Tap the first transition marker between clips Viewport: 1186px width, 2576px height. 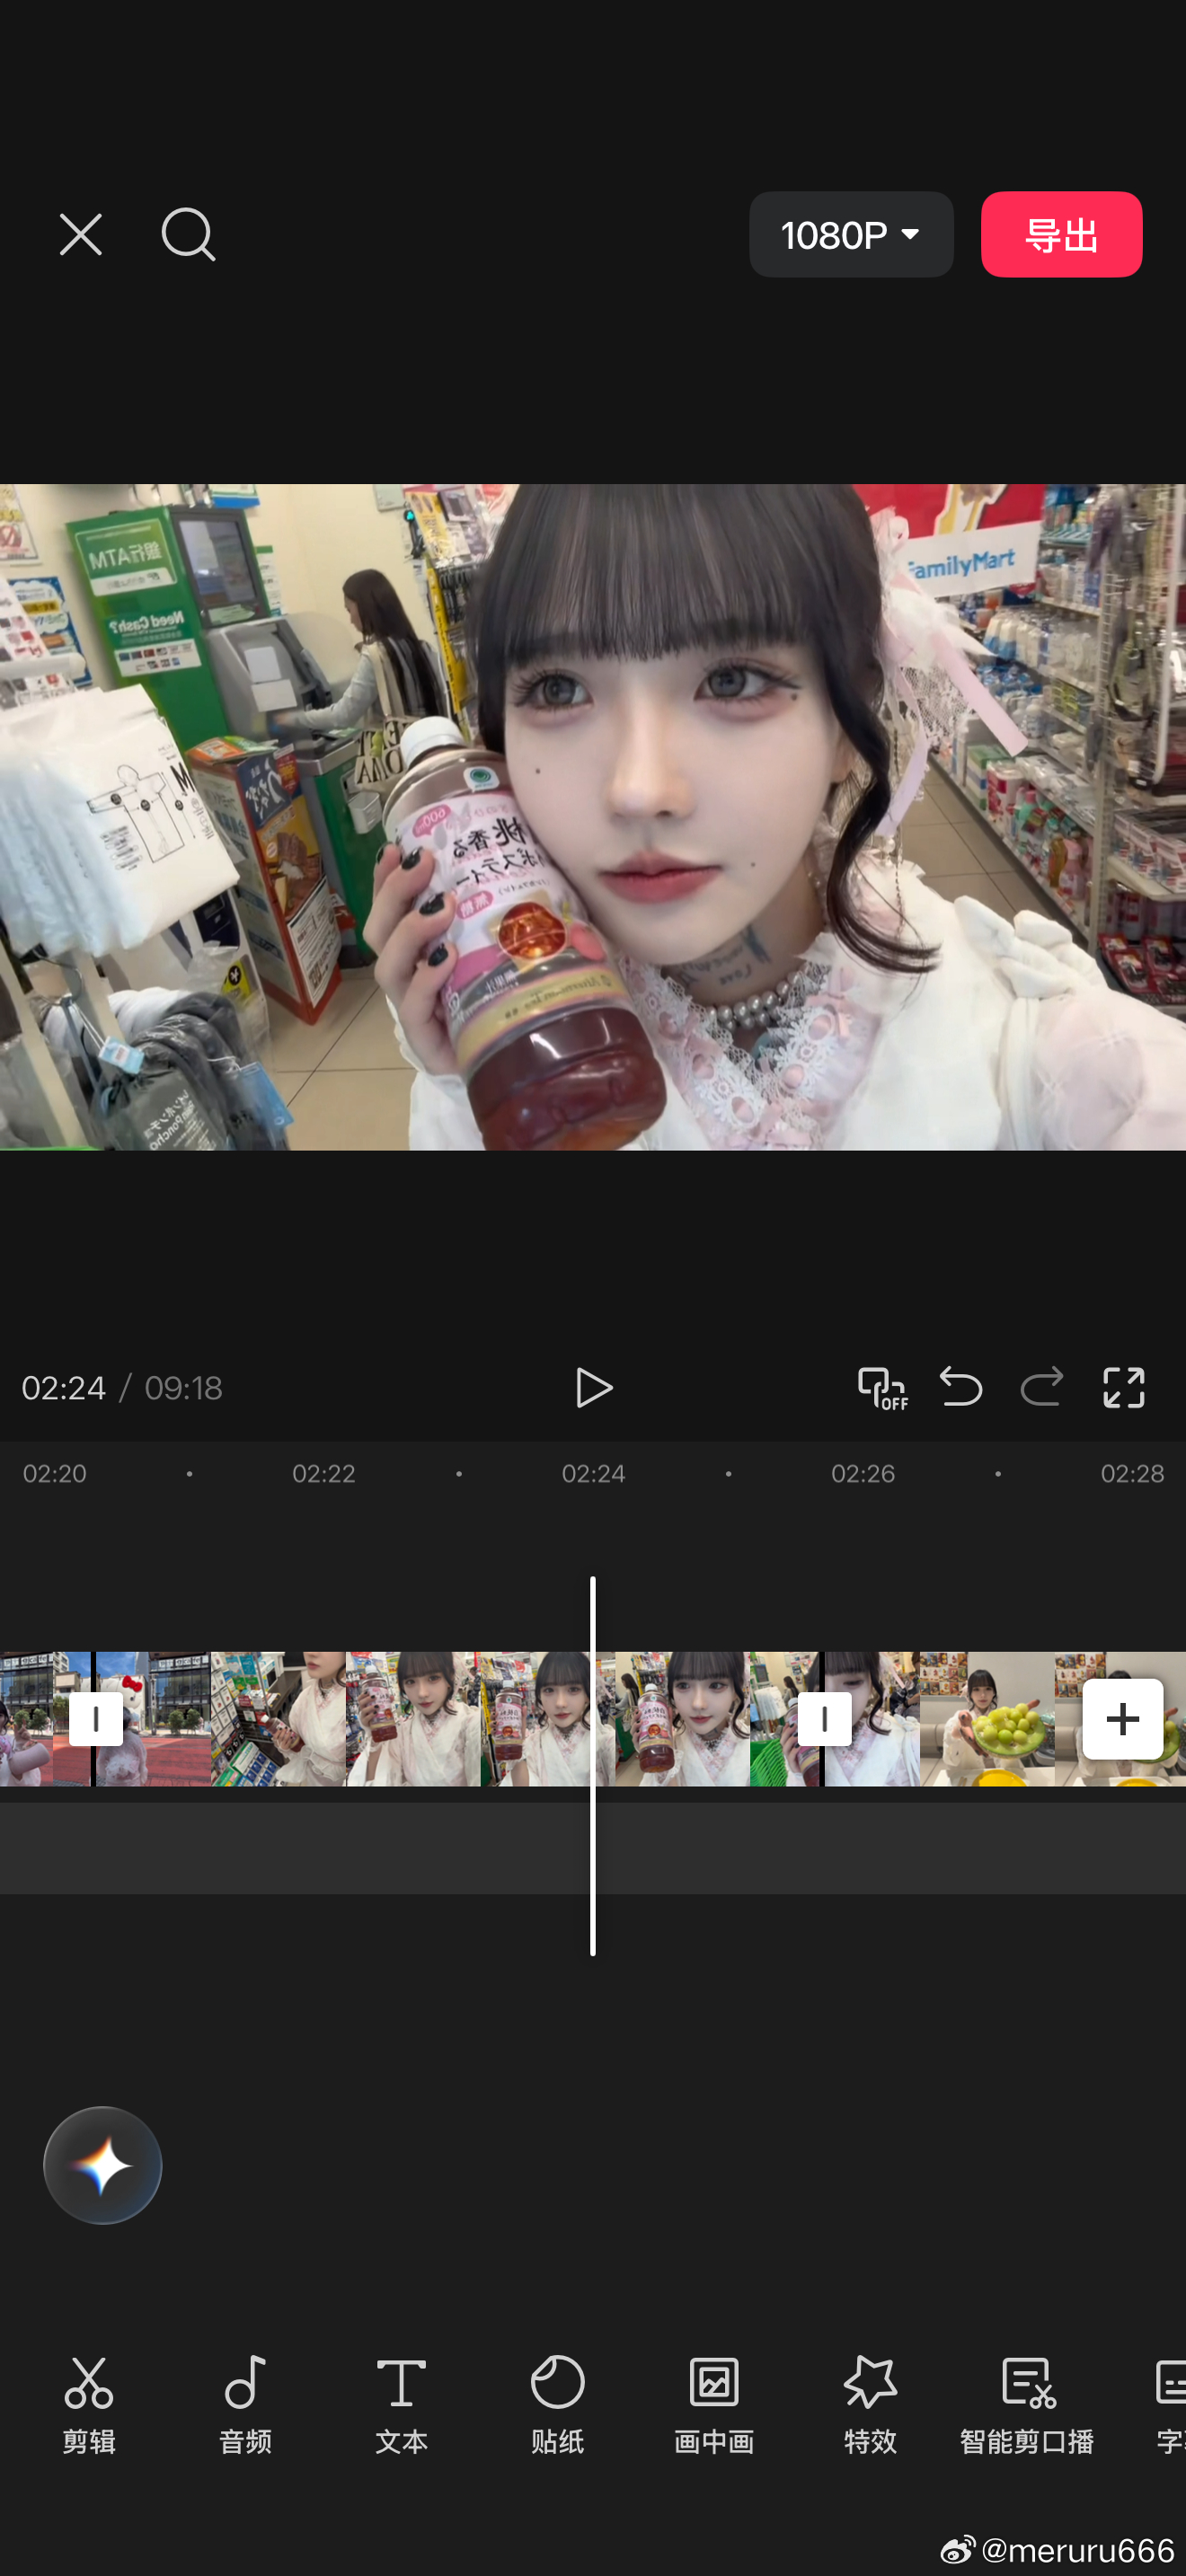96,1719
